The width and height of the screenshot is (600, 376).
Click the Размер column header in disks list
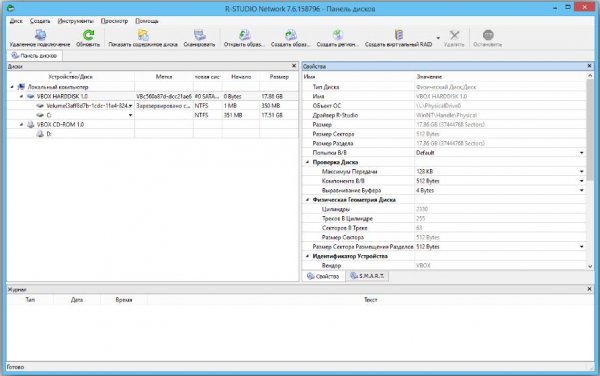coord(279,77)
